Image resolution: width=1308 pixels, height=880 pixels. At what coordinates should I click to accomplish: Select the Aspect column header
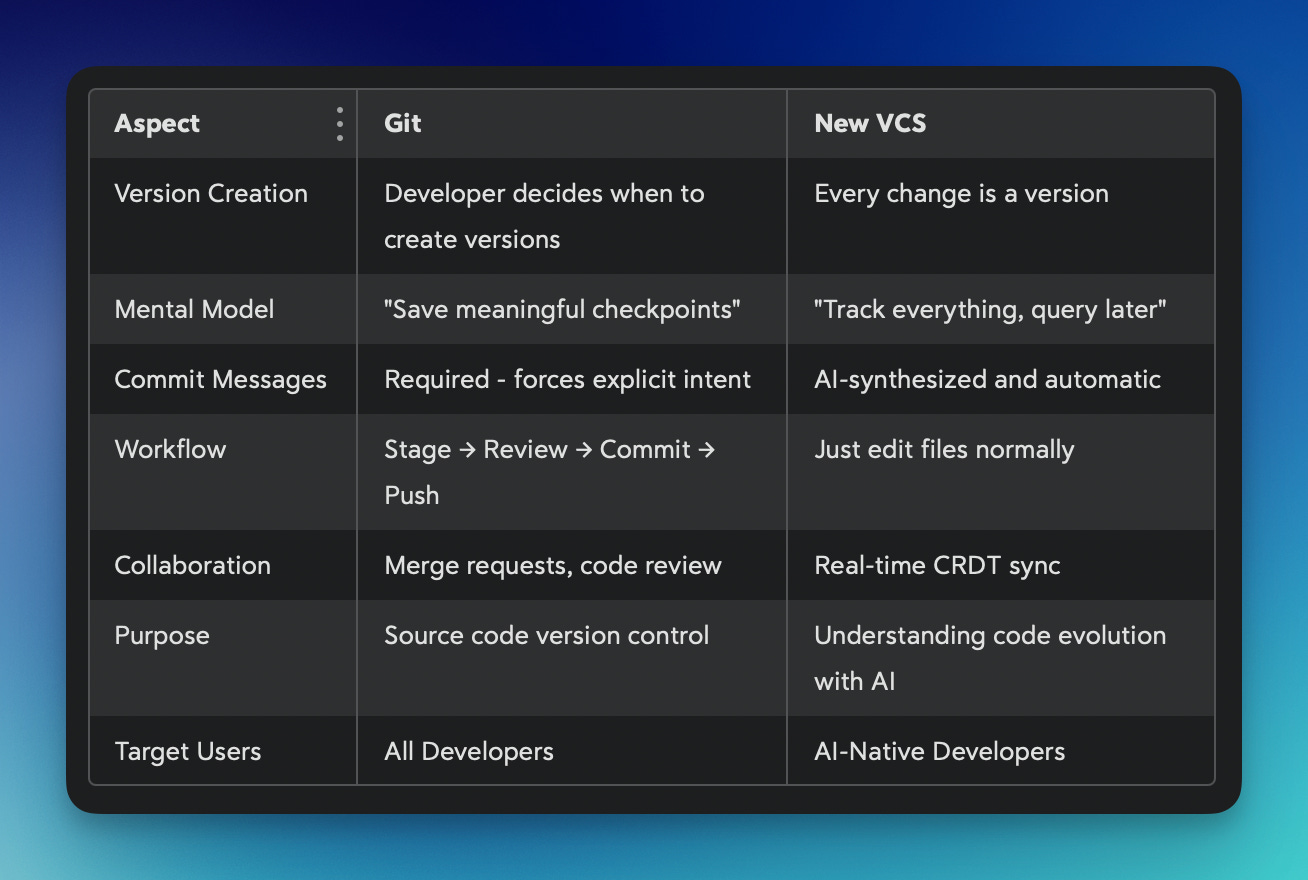coord(223,124)
